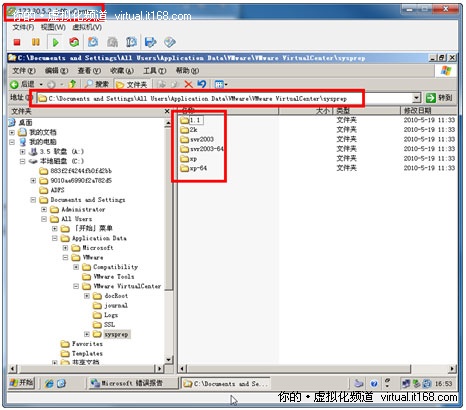Click the 开始 Start button

click(21, 383)
